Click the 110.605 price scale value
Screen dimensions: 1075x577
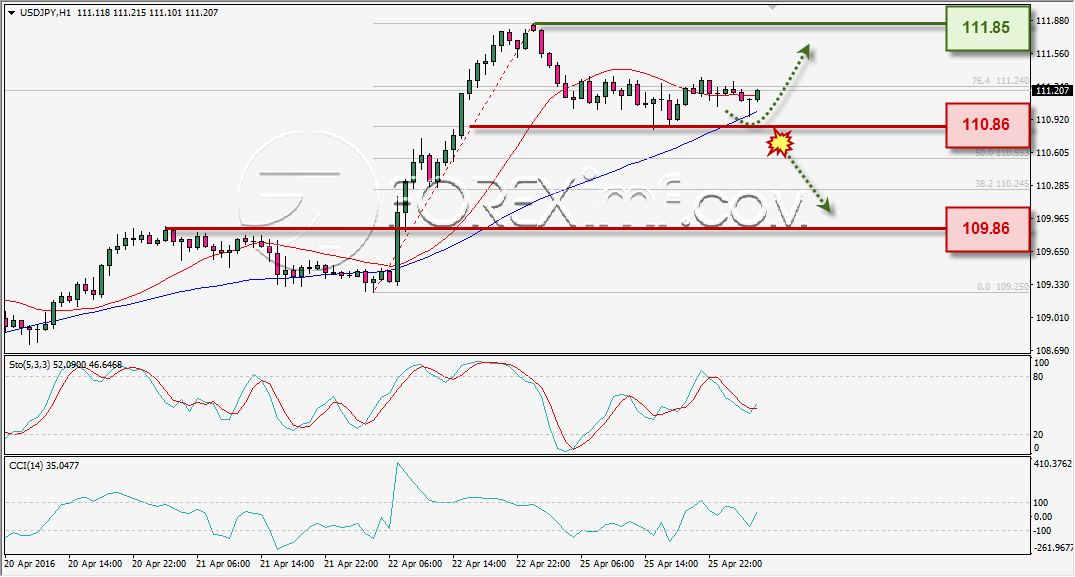pos(1052,152)
